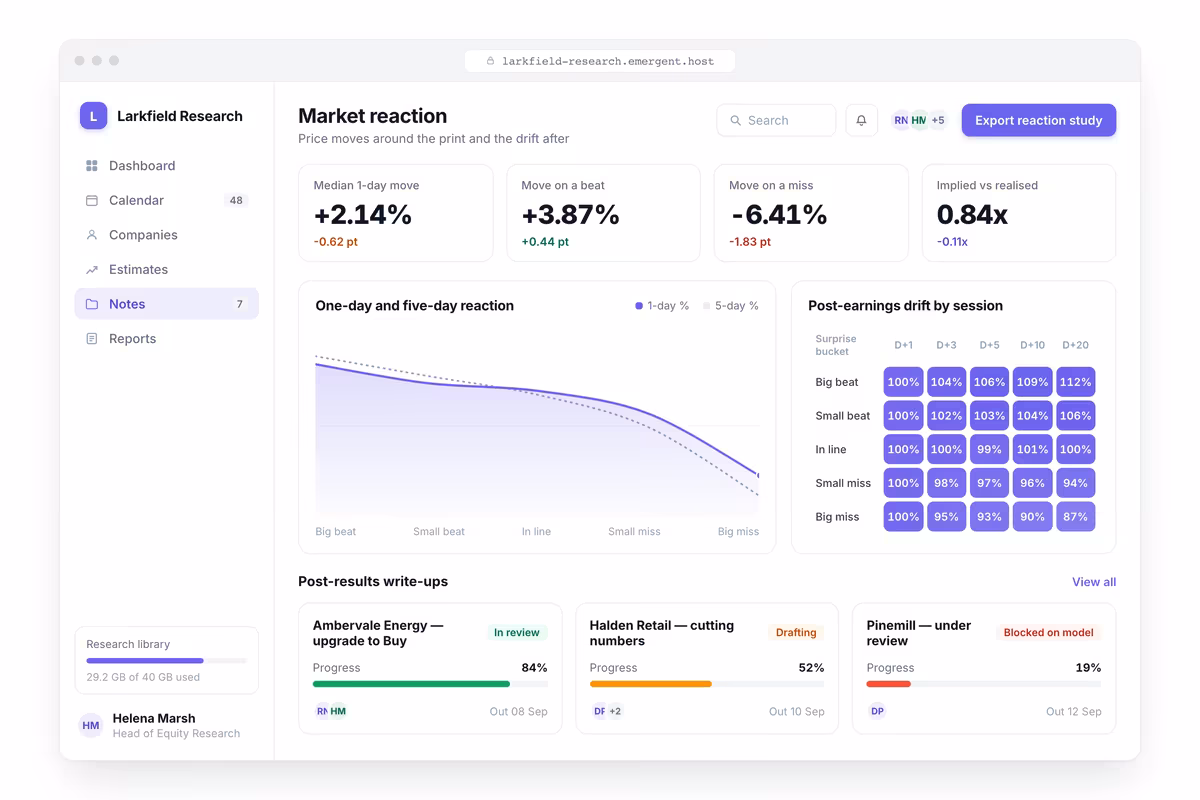
Task: Click Small miss label on chart axis
Action: coord(634,532)
